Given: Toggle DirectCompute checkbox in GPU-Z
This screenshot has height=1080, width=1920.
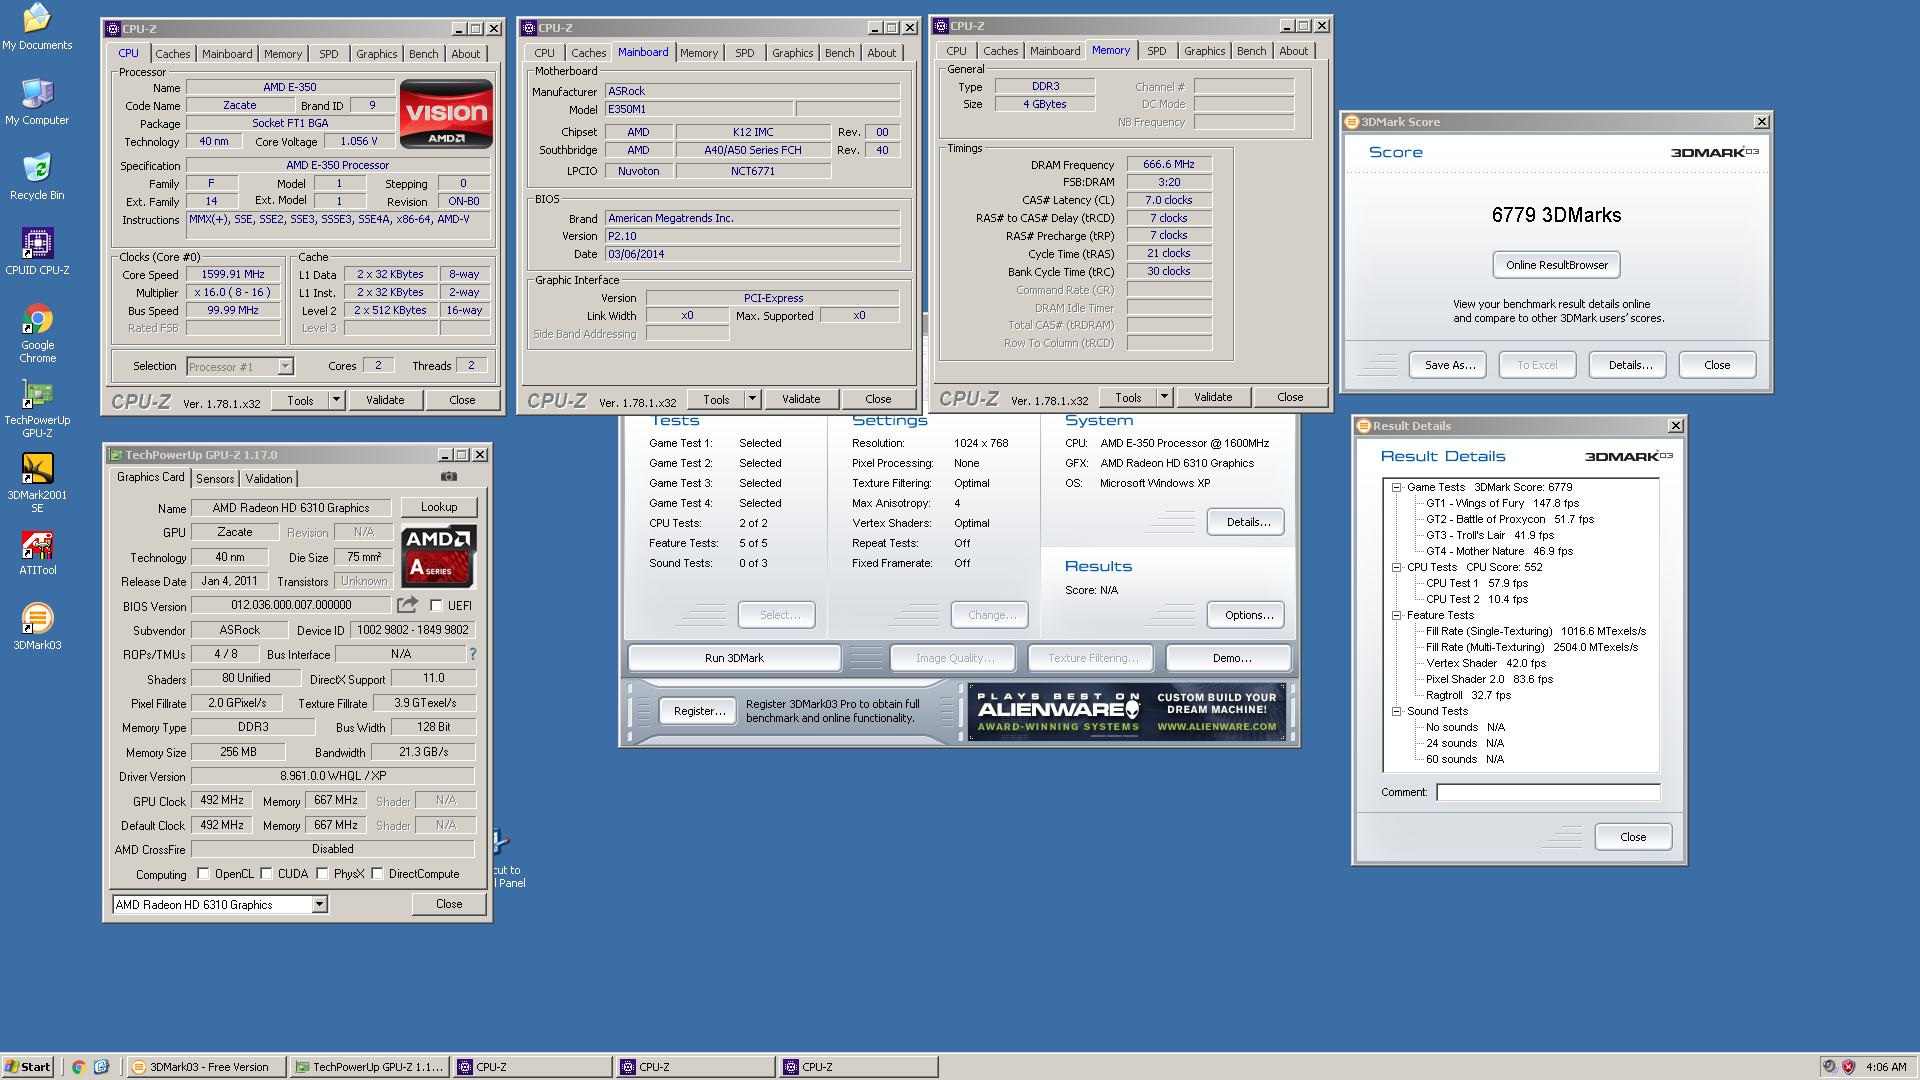Looking at the screenshot, I should [x=377, y=873].
